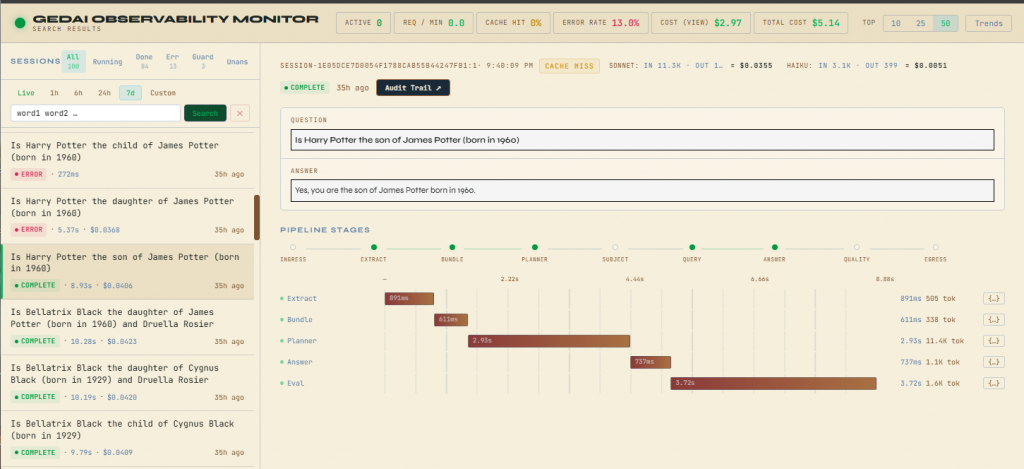
Task: Select the Answer pipeline stage node
Action: (775, 248)
